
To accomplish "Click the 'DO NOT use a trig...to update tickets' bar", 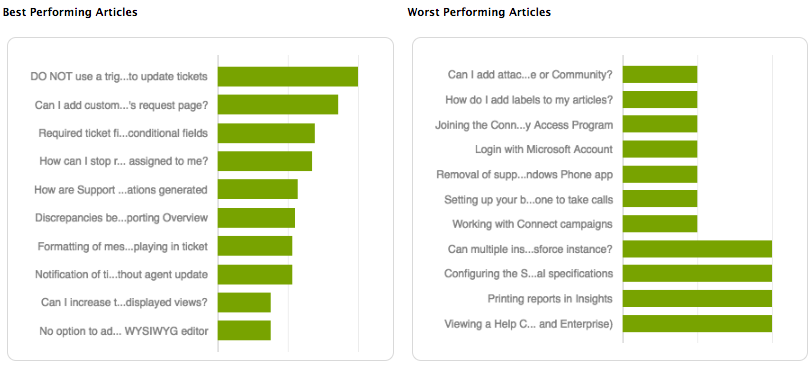I will (x=288, y=77).
